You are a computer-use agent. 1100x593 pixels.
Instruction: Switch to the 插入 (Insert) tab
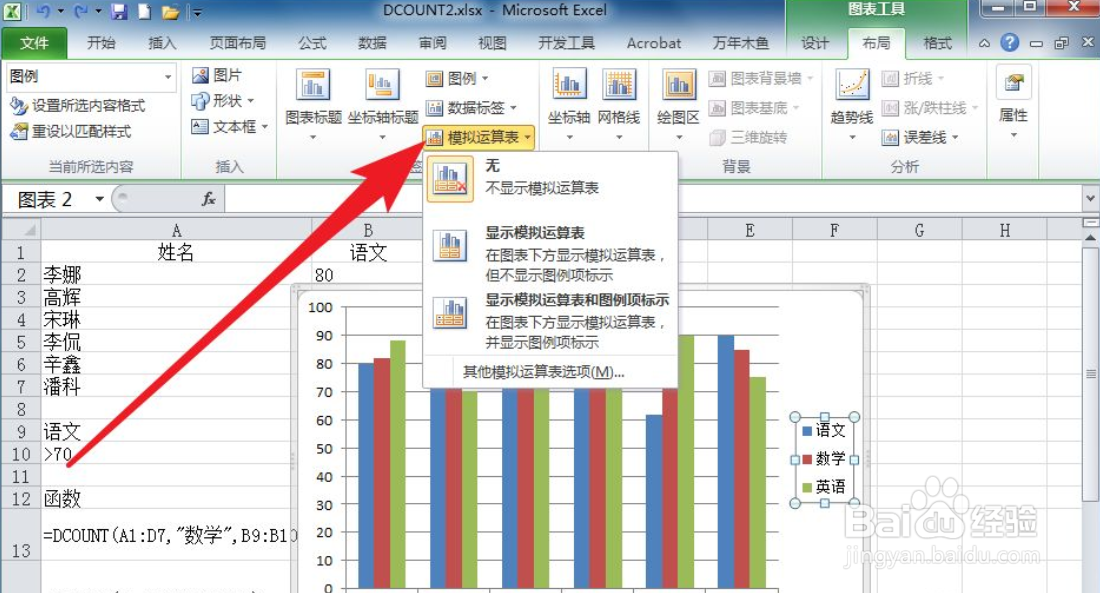click(x=162, y=44)
